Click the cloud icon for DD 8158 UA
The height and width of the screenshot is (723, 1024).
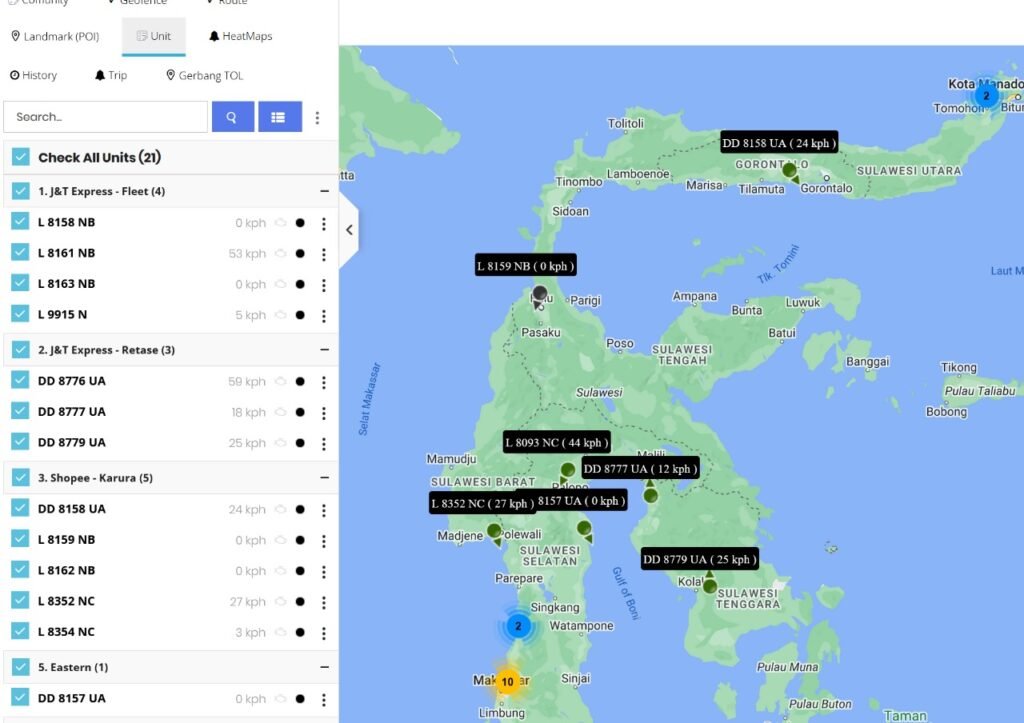pyautogui.click(x=281, y=509)
